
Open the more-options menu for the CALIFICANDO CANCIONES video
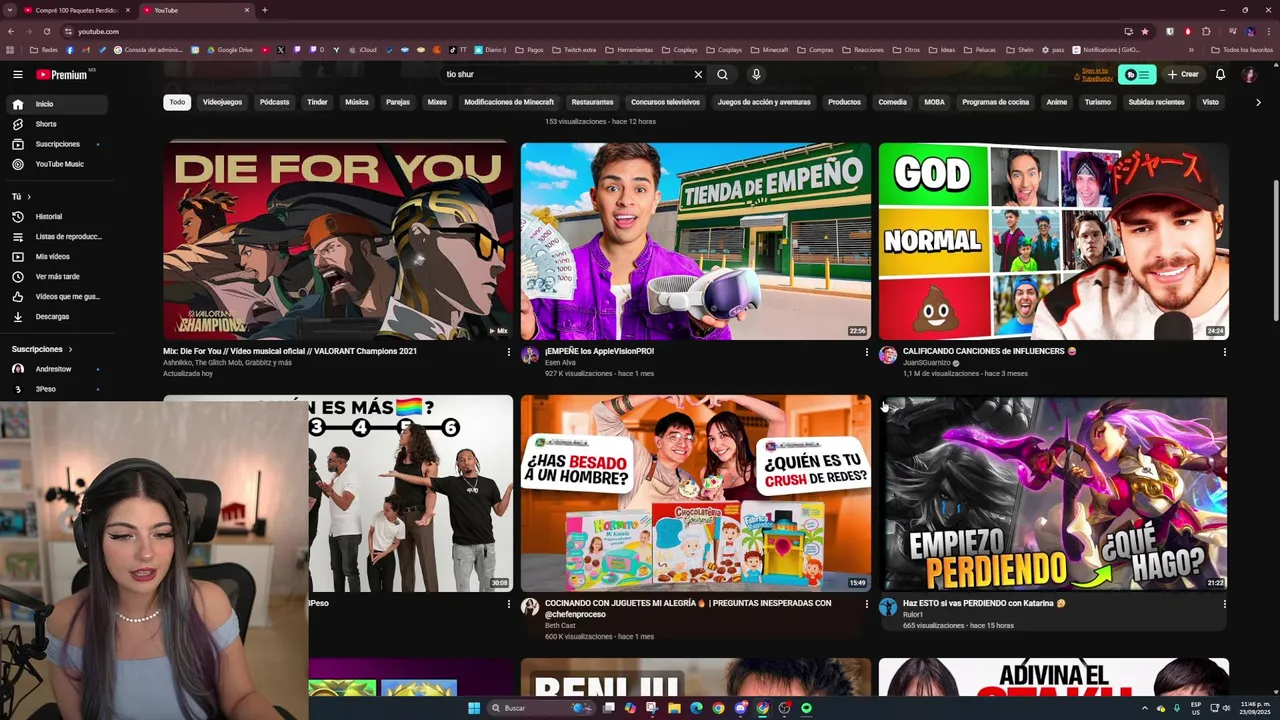[1224, 352]
